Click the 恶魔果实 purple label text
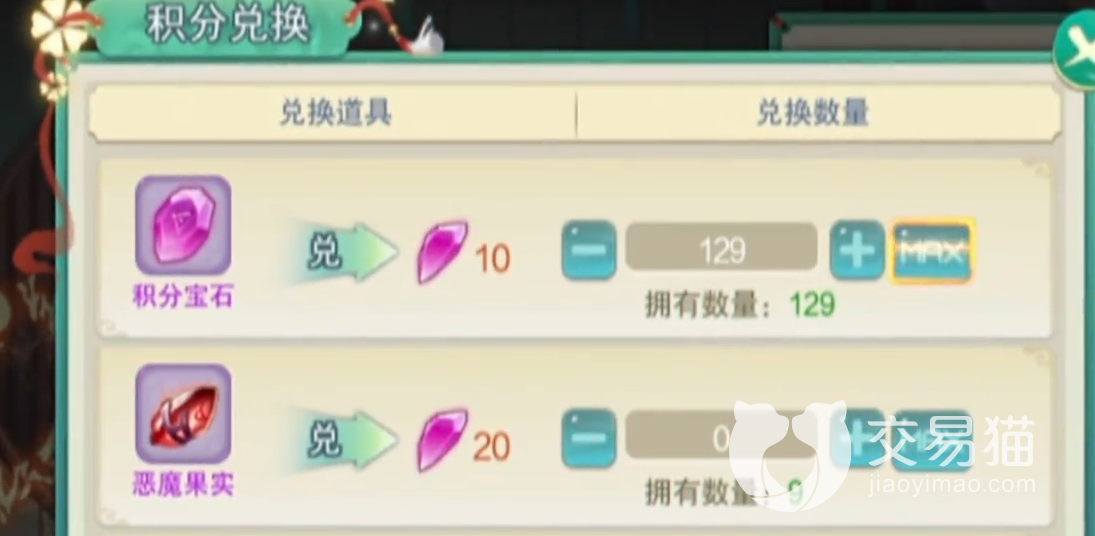1095x536 pixels. pyautogui.click(x=183, y=484)
